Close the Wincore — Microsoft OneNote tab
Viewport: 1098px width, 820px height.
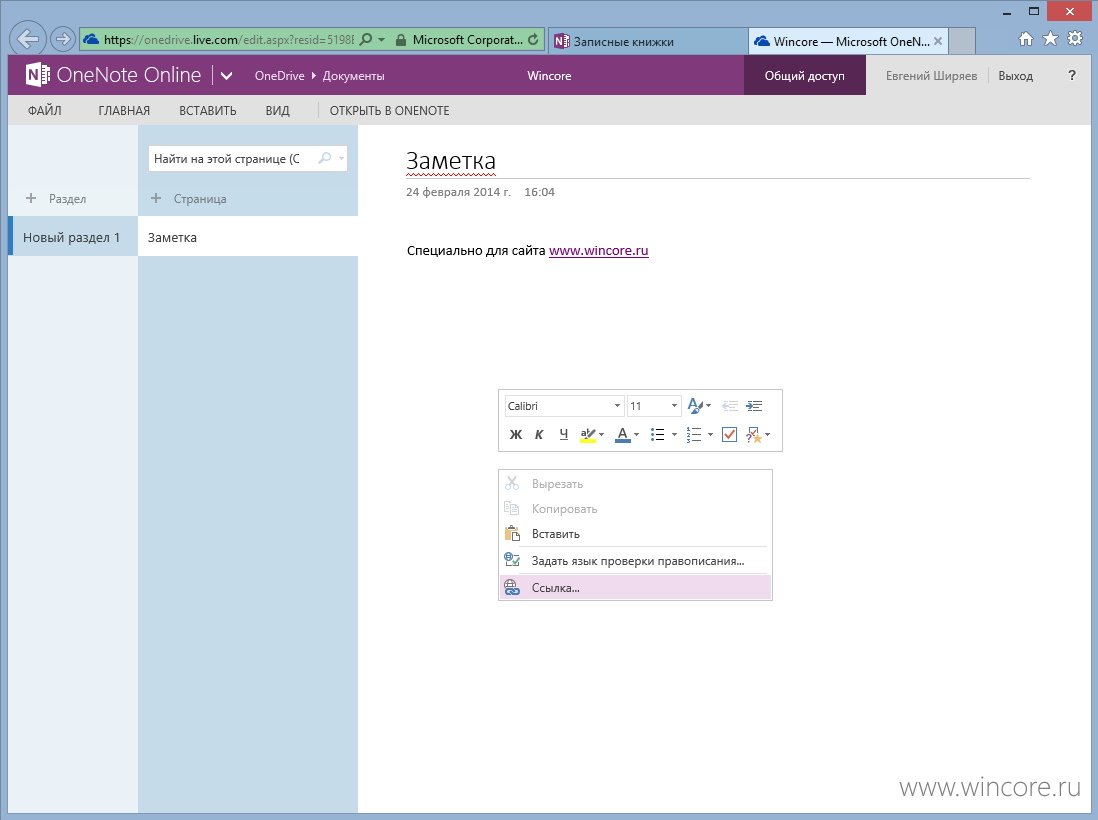point(938,41)
